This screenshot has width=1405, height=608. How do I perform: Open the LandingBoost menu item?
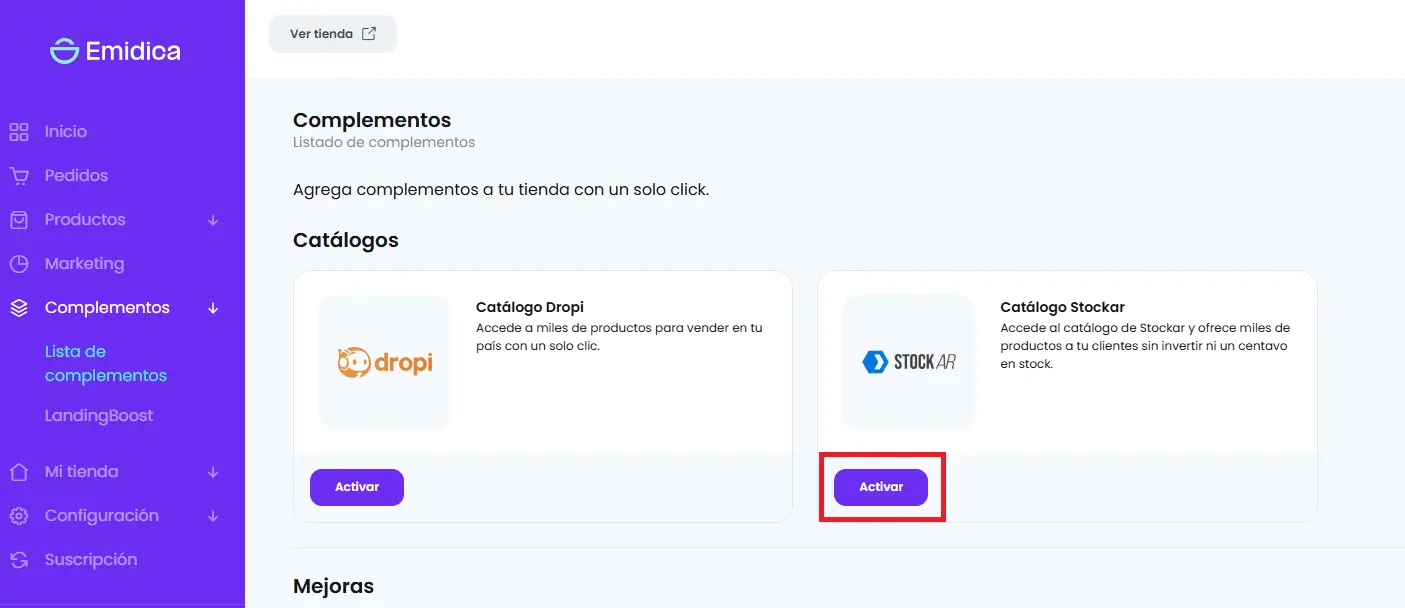point(99,416)
